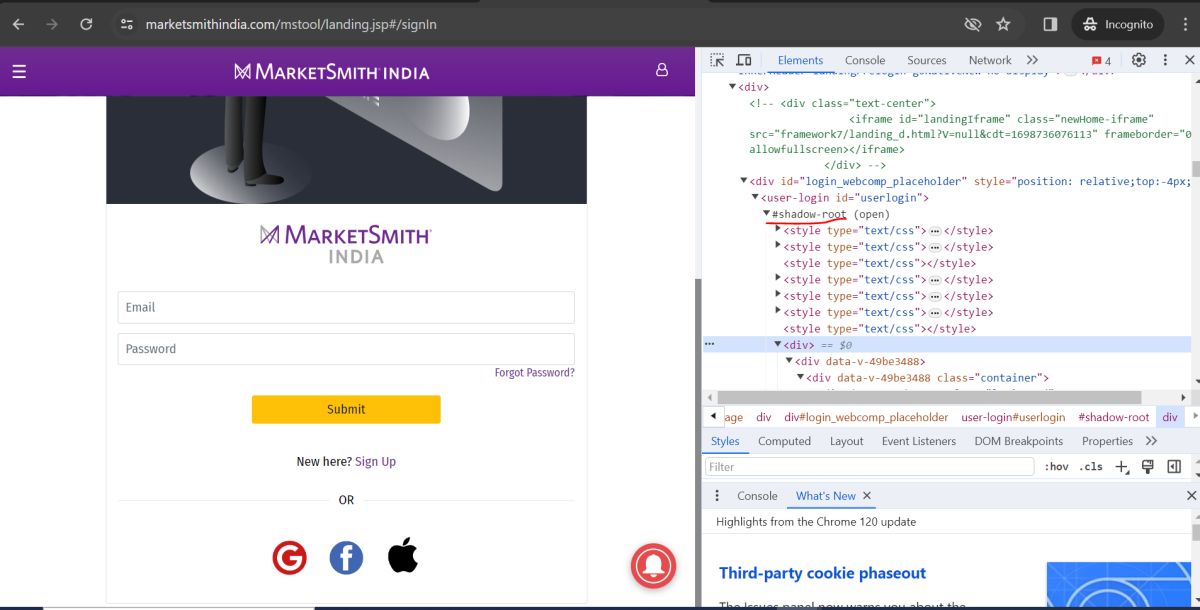Reload the page with refresh icon

pyautogui.click(x=86, y=24)
